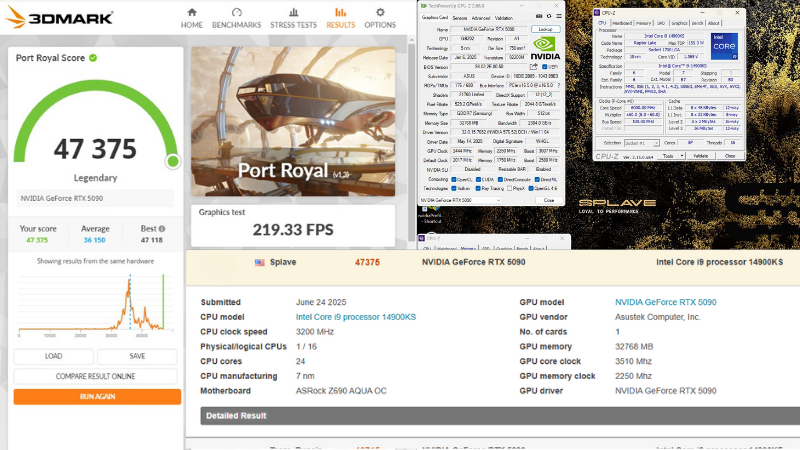Switch to the Mainboard tab in CPU-Z

pos(622,23)
